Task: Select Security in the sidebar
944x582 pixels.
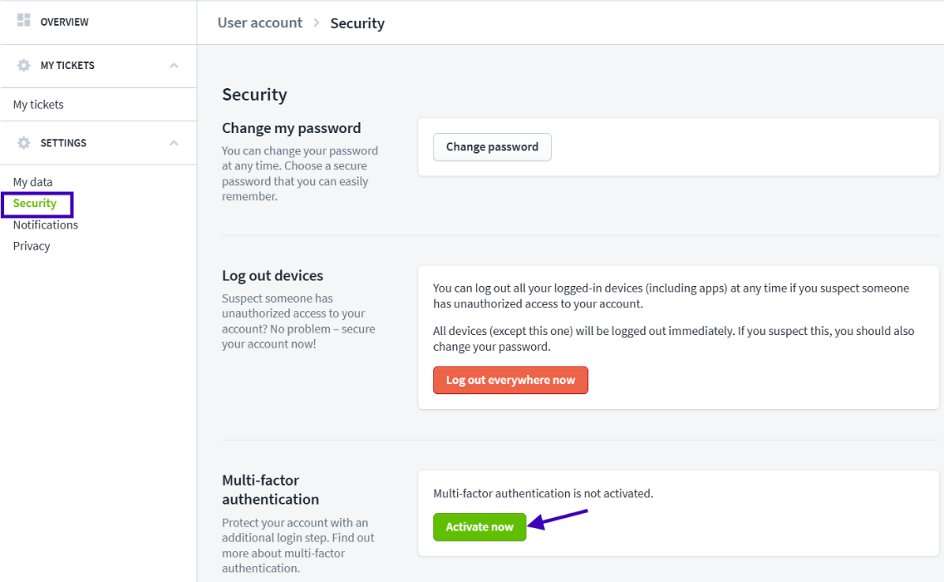Action: click(x=35, y=203)
